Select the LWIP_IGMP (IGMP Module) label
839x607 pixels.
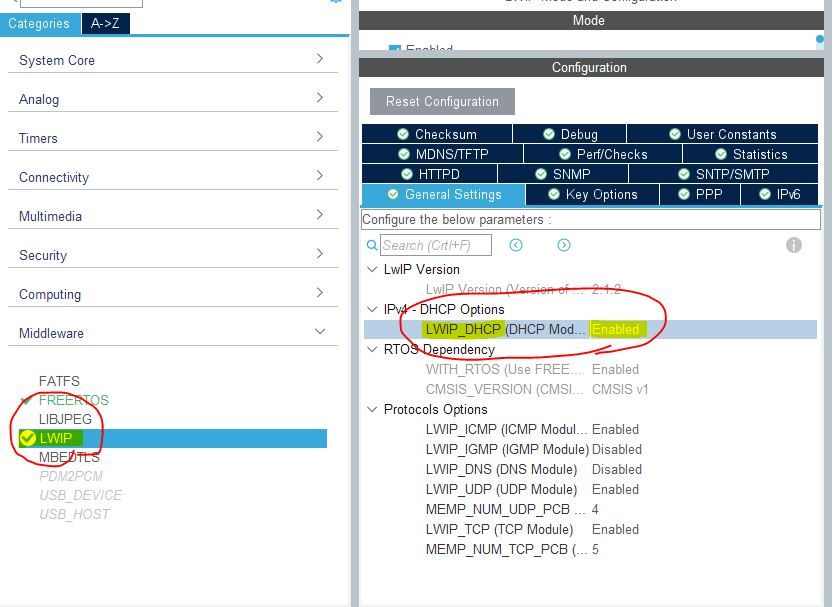[x=507, y=449]
